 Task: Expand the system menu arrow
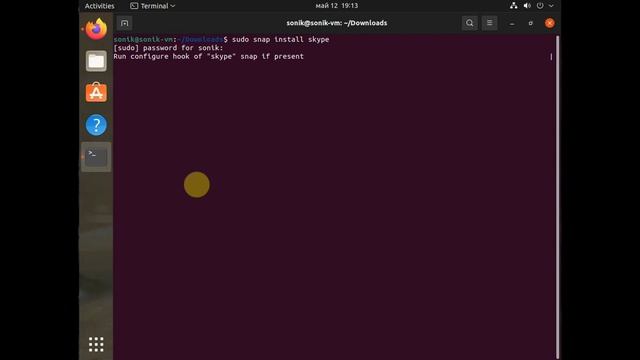(x=551, y=6)
